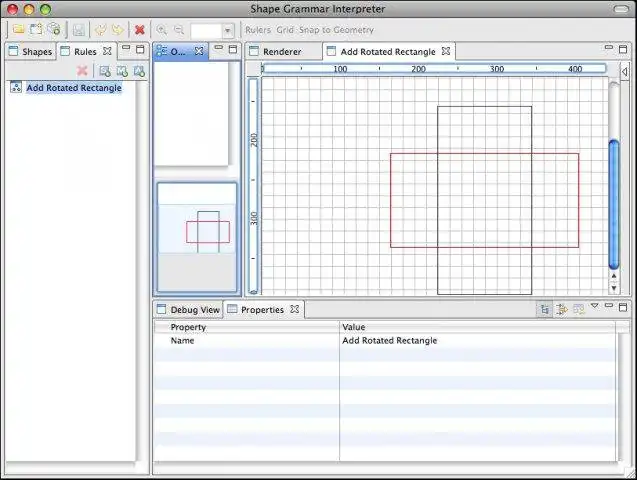Click the horizontal ruler
This screenshot has height=480, width=637.
[434, 69]
